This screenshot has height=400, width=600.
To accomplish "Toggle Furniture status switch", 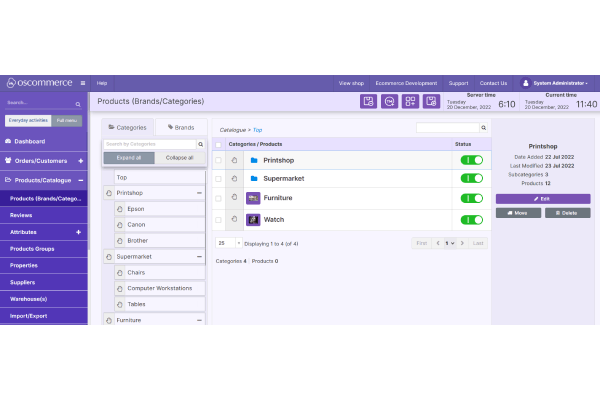I will pyautogui.click(x=471, y=198).
